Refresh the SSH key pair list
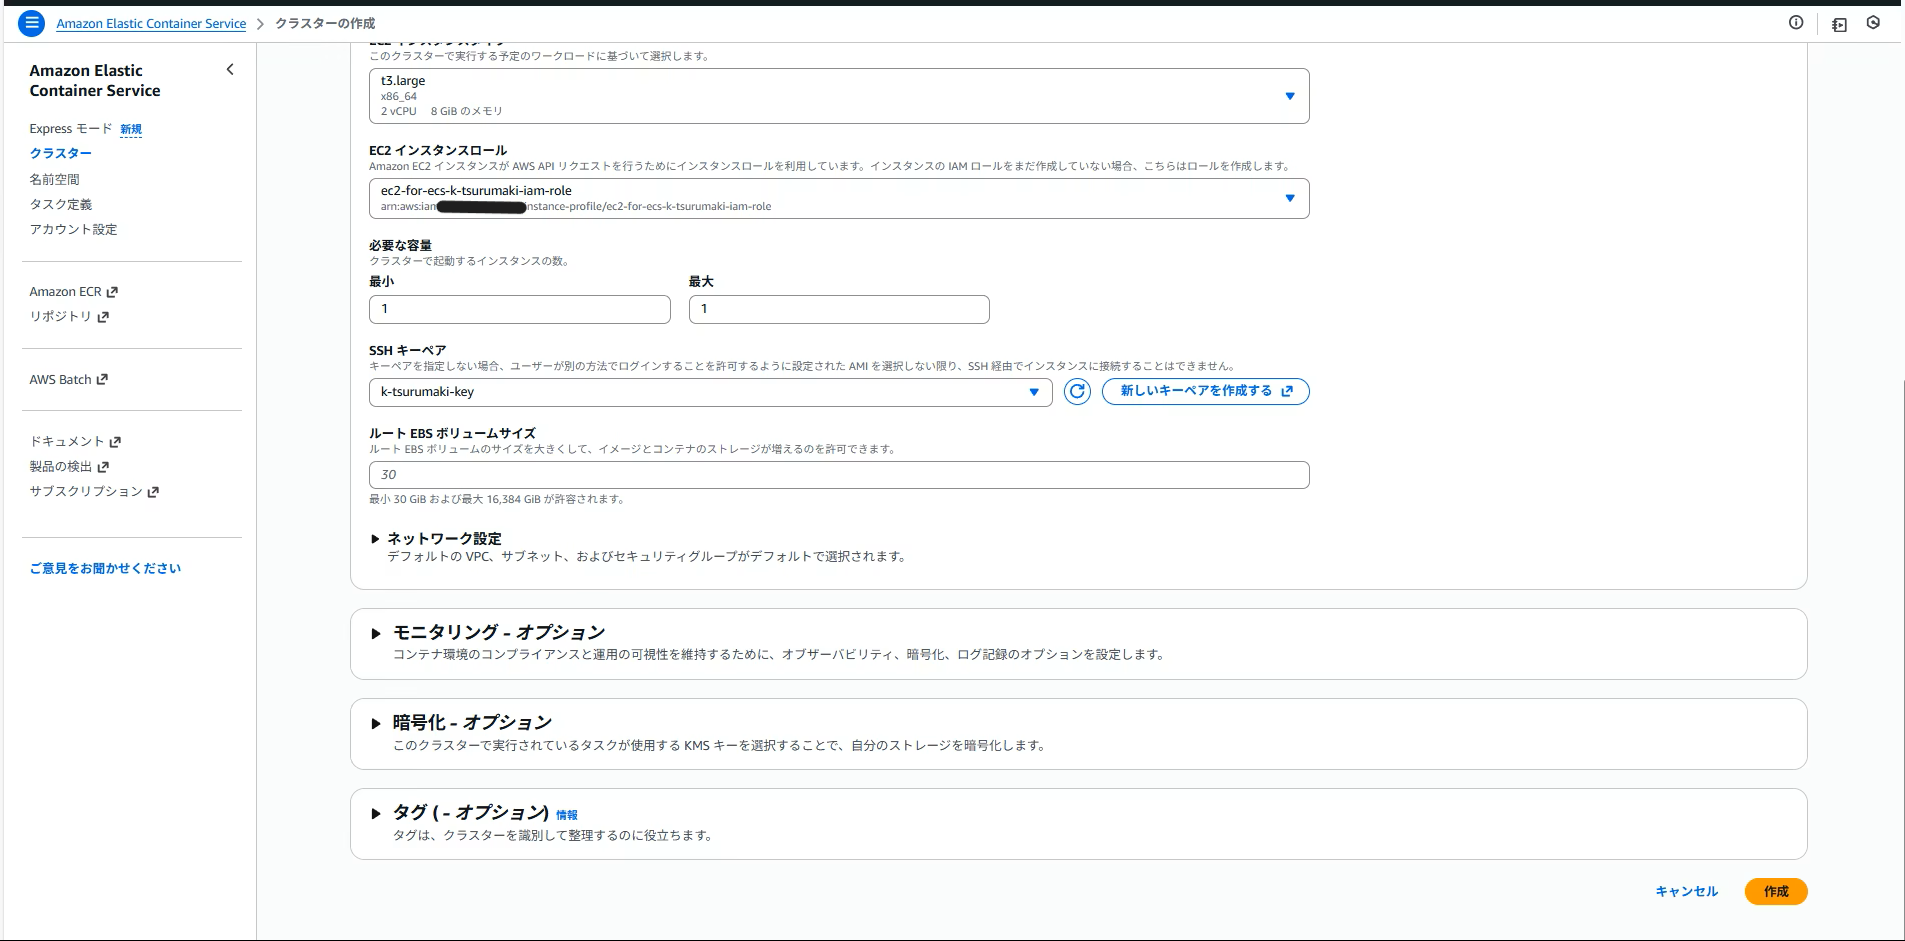The height and width of the screenshot is (941, 1905). (1077, 392)
